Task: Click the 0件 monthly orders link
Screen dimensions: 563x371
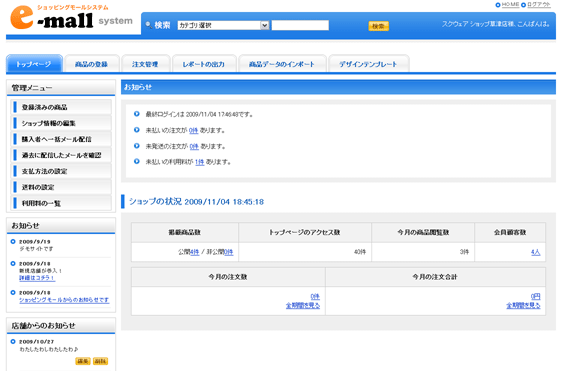Action: point(315,297)
